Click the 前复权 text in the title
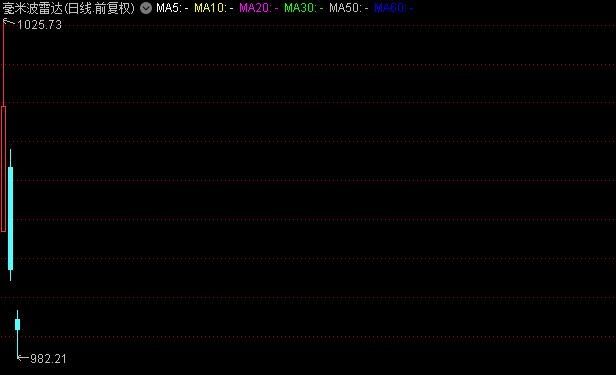The width and height of the screenshot is (616, 375). click(113, 8)
